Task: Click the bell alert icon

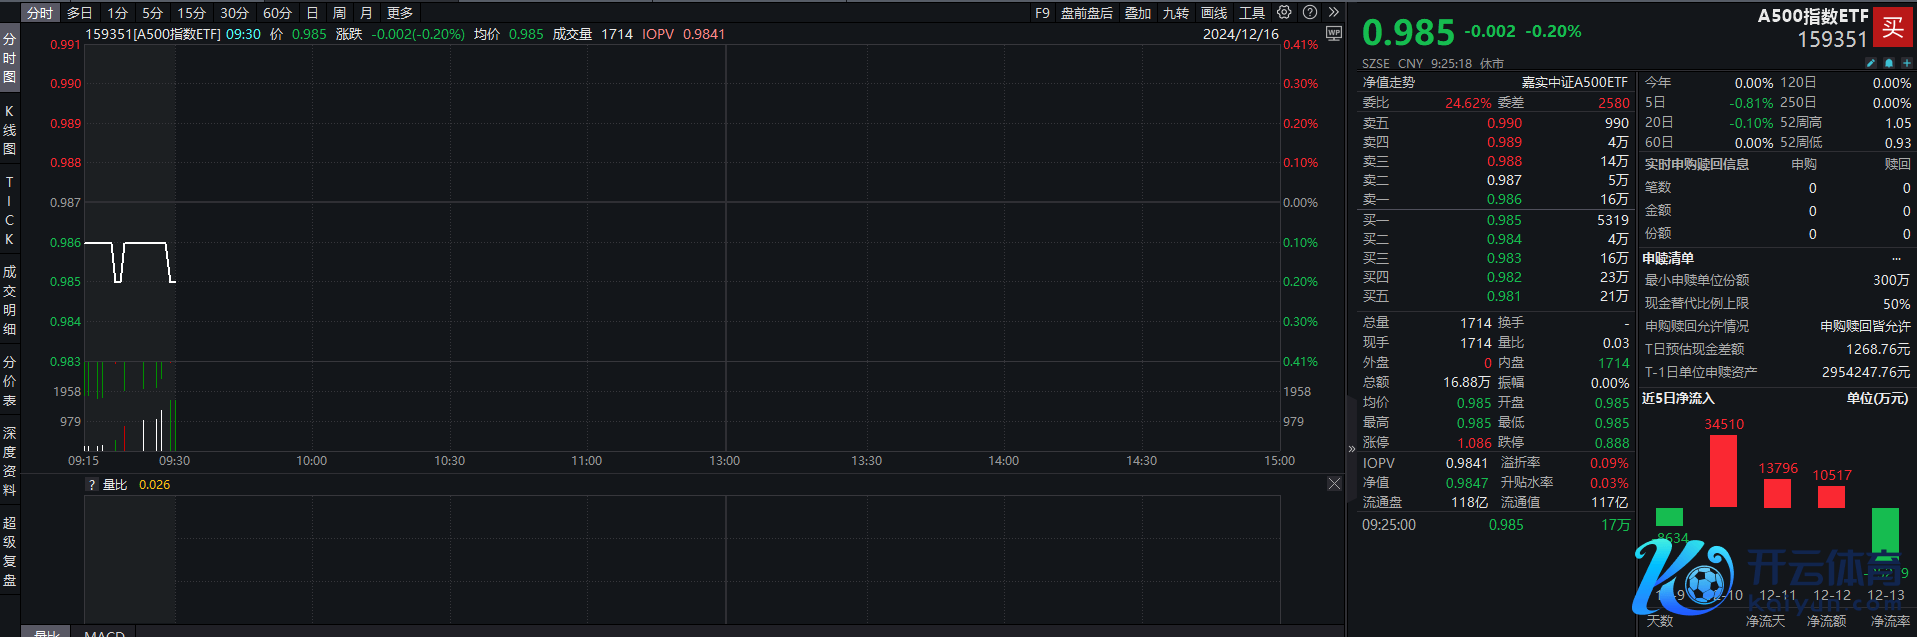Action: (1889, 63)
